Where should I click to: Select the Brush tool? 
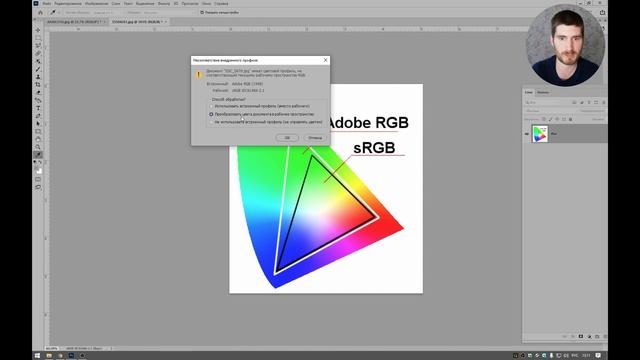tap(38, 69)
